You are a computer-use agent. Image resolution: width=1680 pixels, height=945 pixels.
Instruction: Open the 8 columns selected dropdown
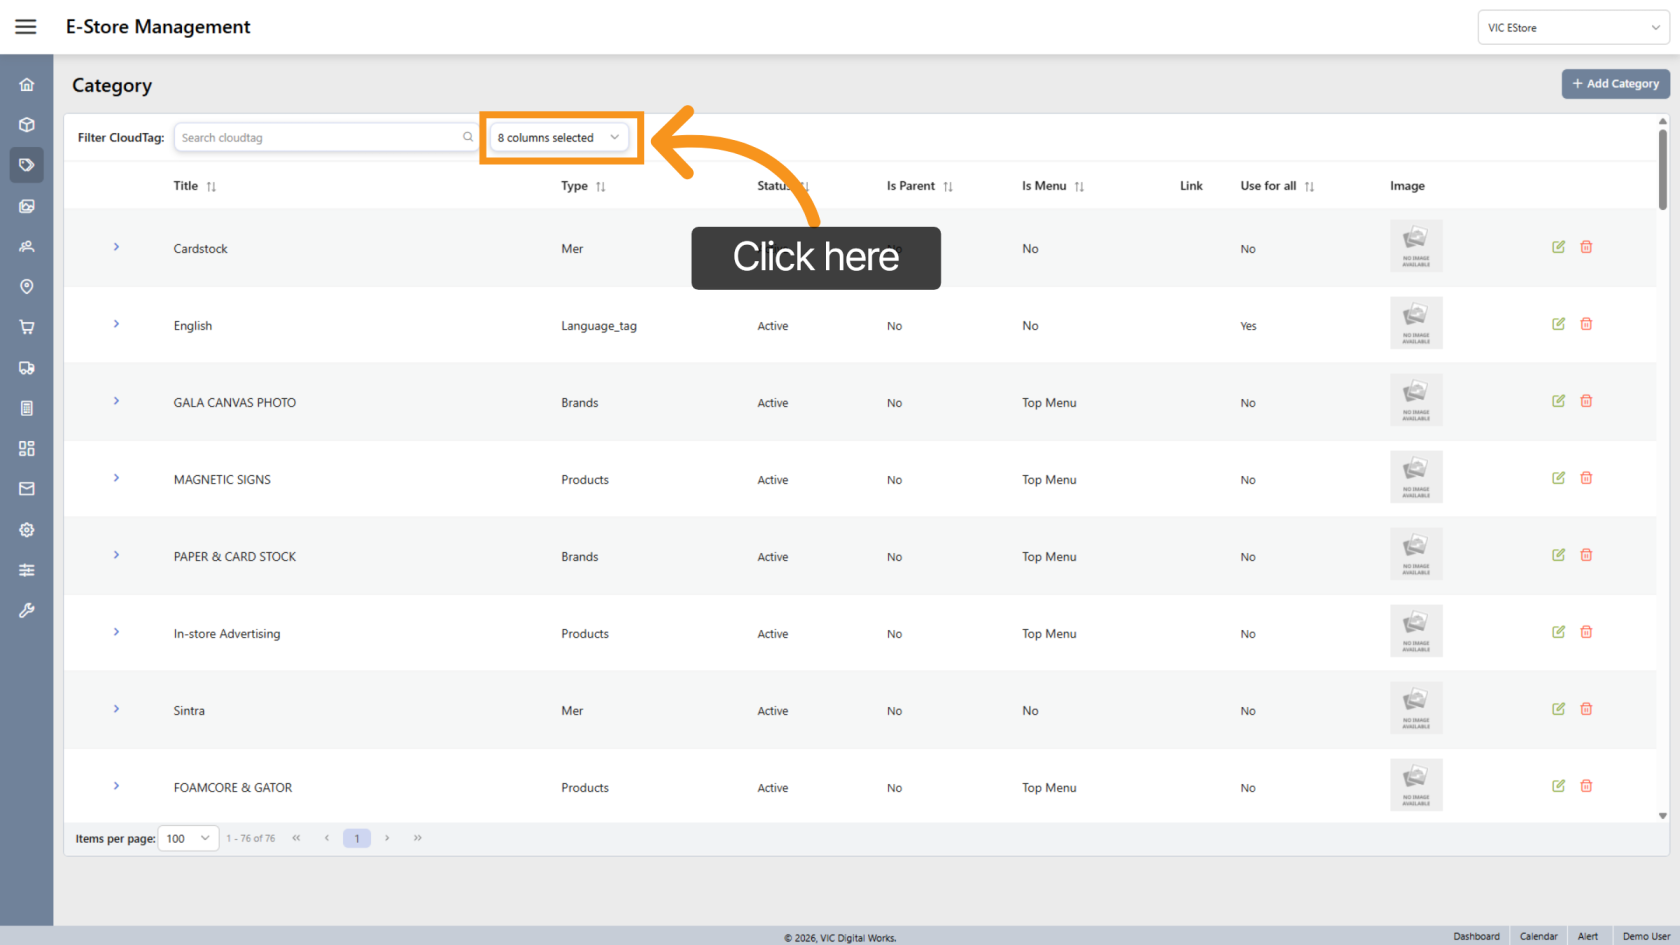pyautogui.click(x=559, y=138)
